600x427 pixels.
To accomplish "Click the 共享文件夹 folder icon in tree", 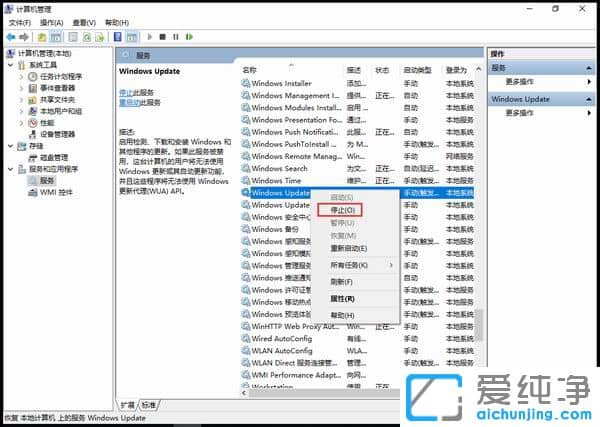I will [33, 100].
